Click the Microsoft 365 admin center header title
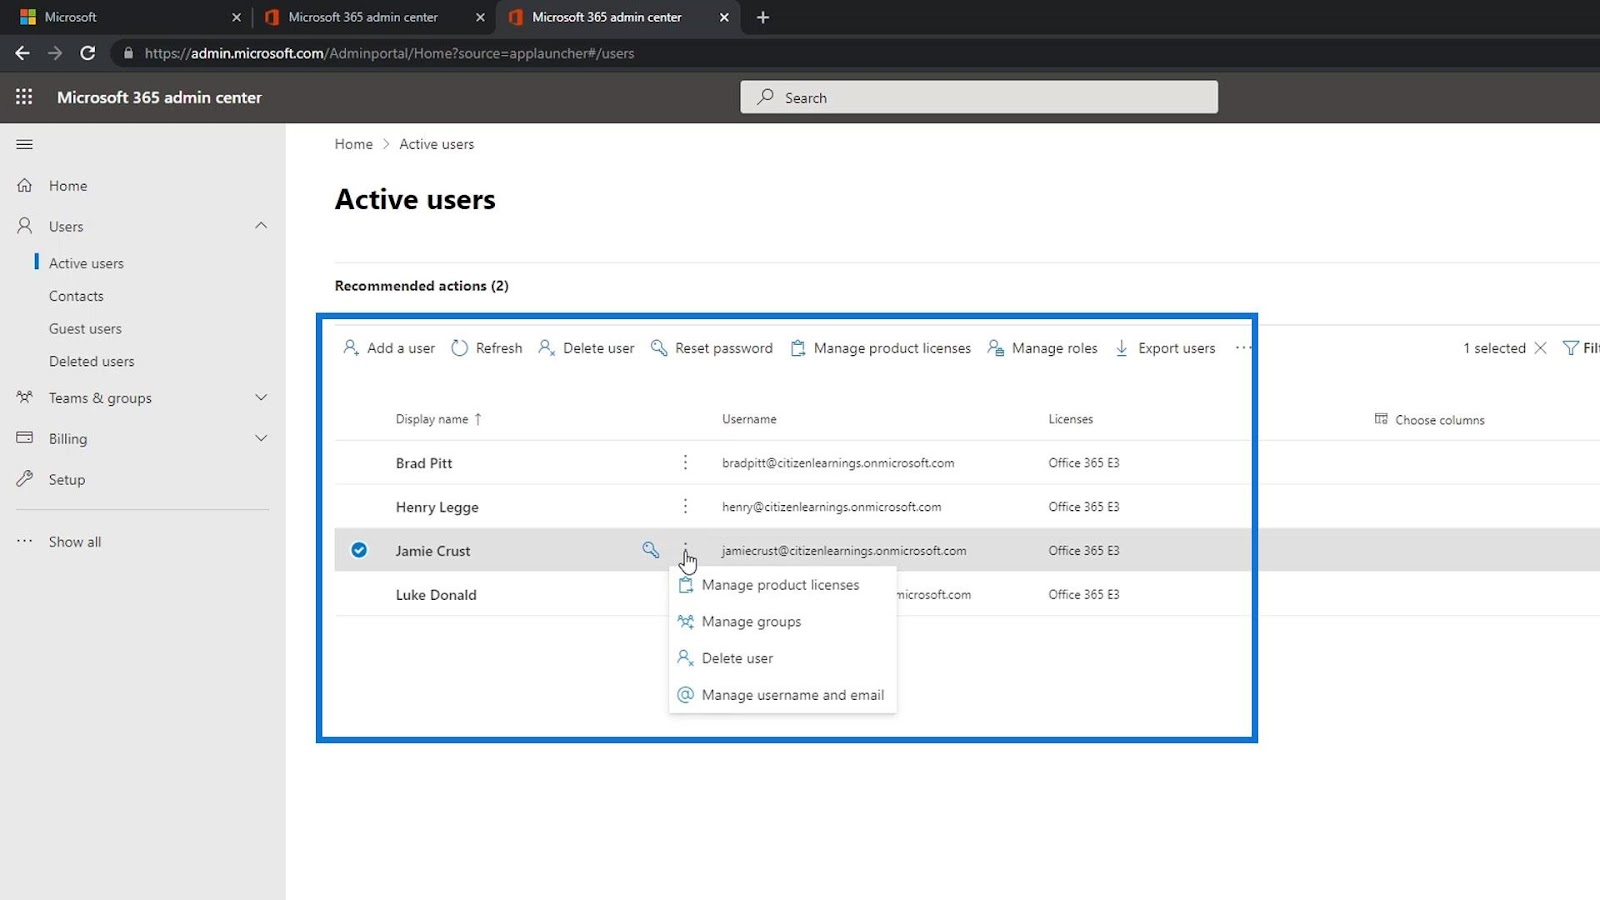Image resolution: width=1600 pixels, height=900 pixels. point(159,97)
